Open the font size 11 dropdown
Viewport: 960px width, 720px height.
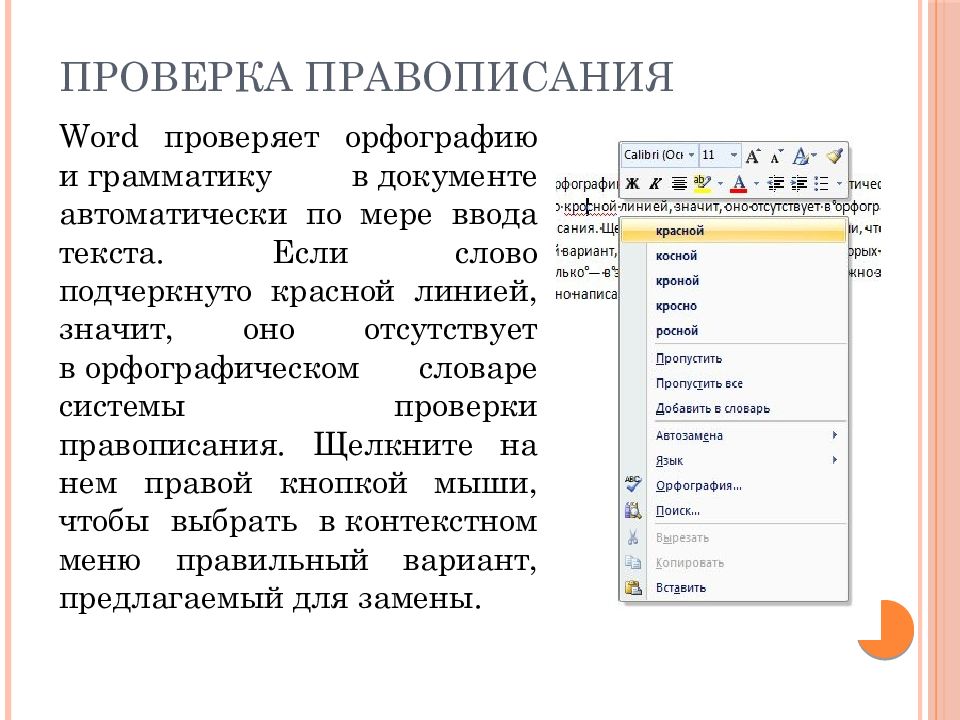pos(733,155)
